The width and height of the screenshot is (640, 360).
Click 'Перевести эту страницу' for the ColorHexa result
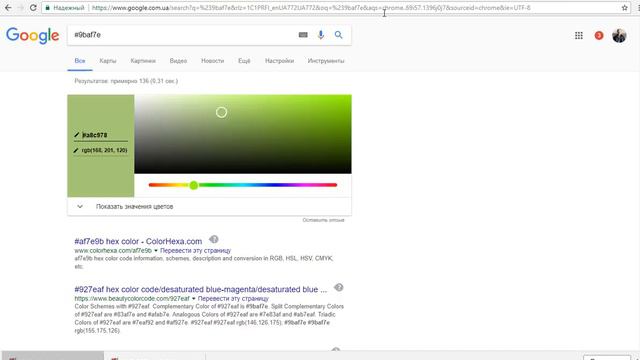[196, 251]
